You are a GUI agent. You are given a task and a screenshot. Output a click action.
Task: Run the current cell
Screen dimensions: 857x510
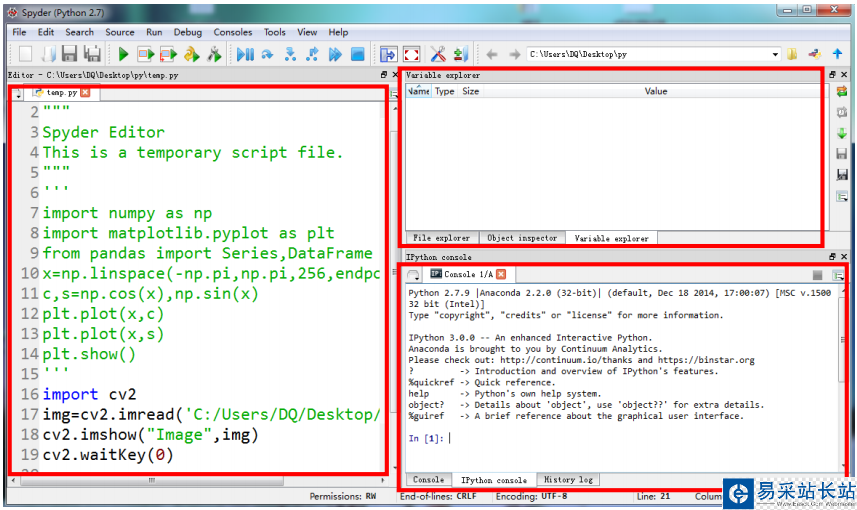click(x=146, y=54)
